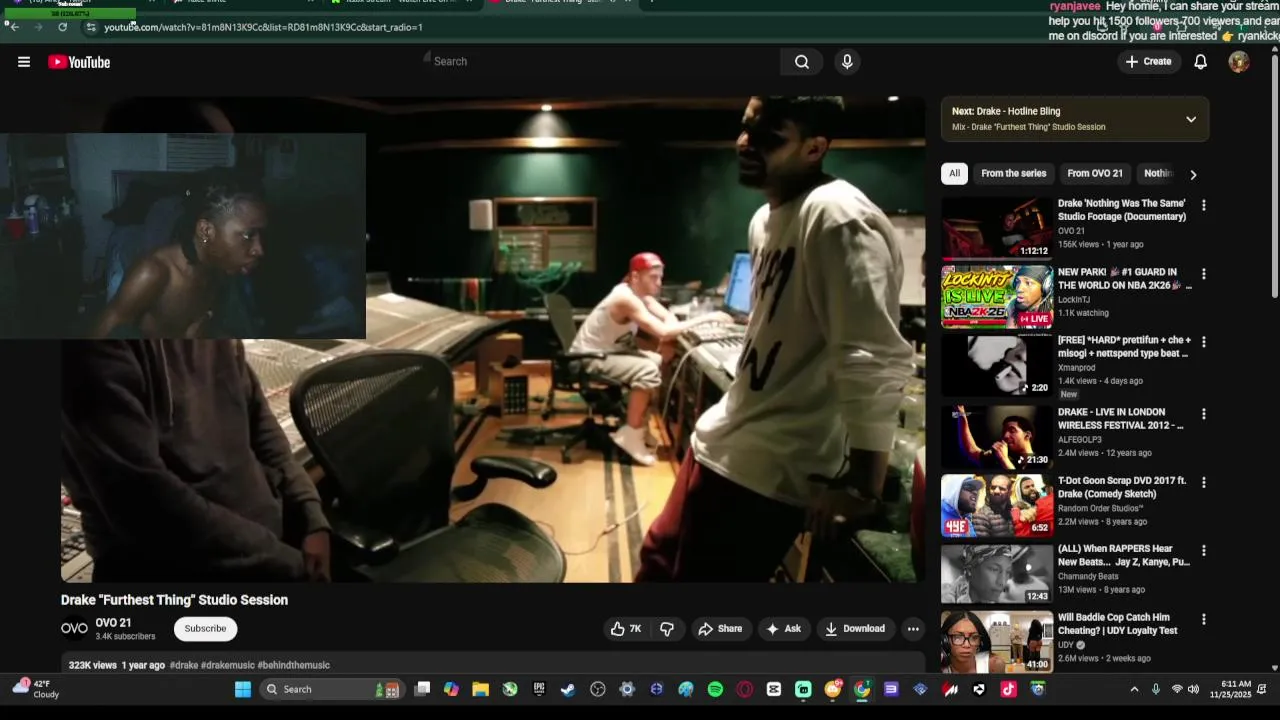Click the #behindthemusic hashtag
Image resolution: width=1280 pixels, height=720 pixels.
click(x=293, y=665)
